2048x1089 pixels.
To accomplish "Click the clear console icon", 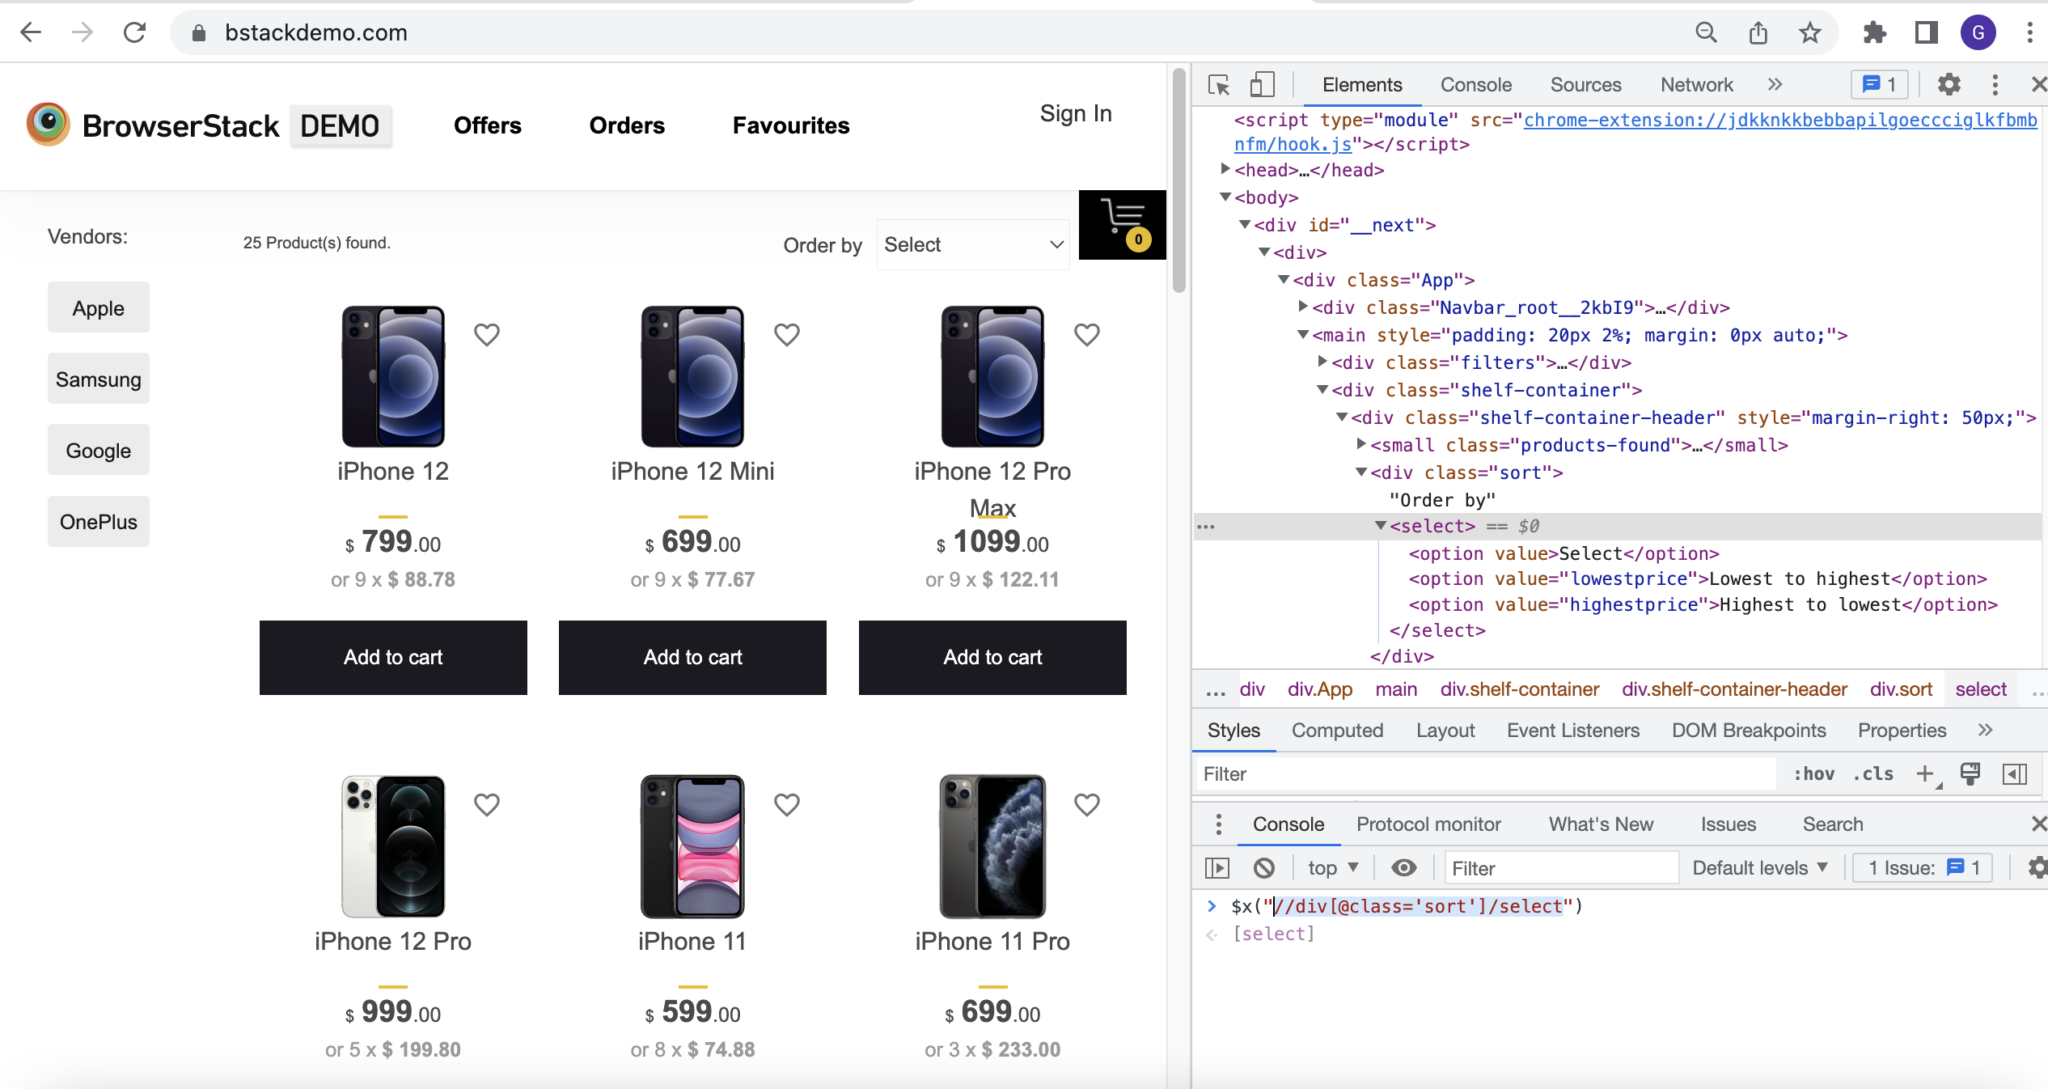I will 1264,868.
